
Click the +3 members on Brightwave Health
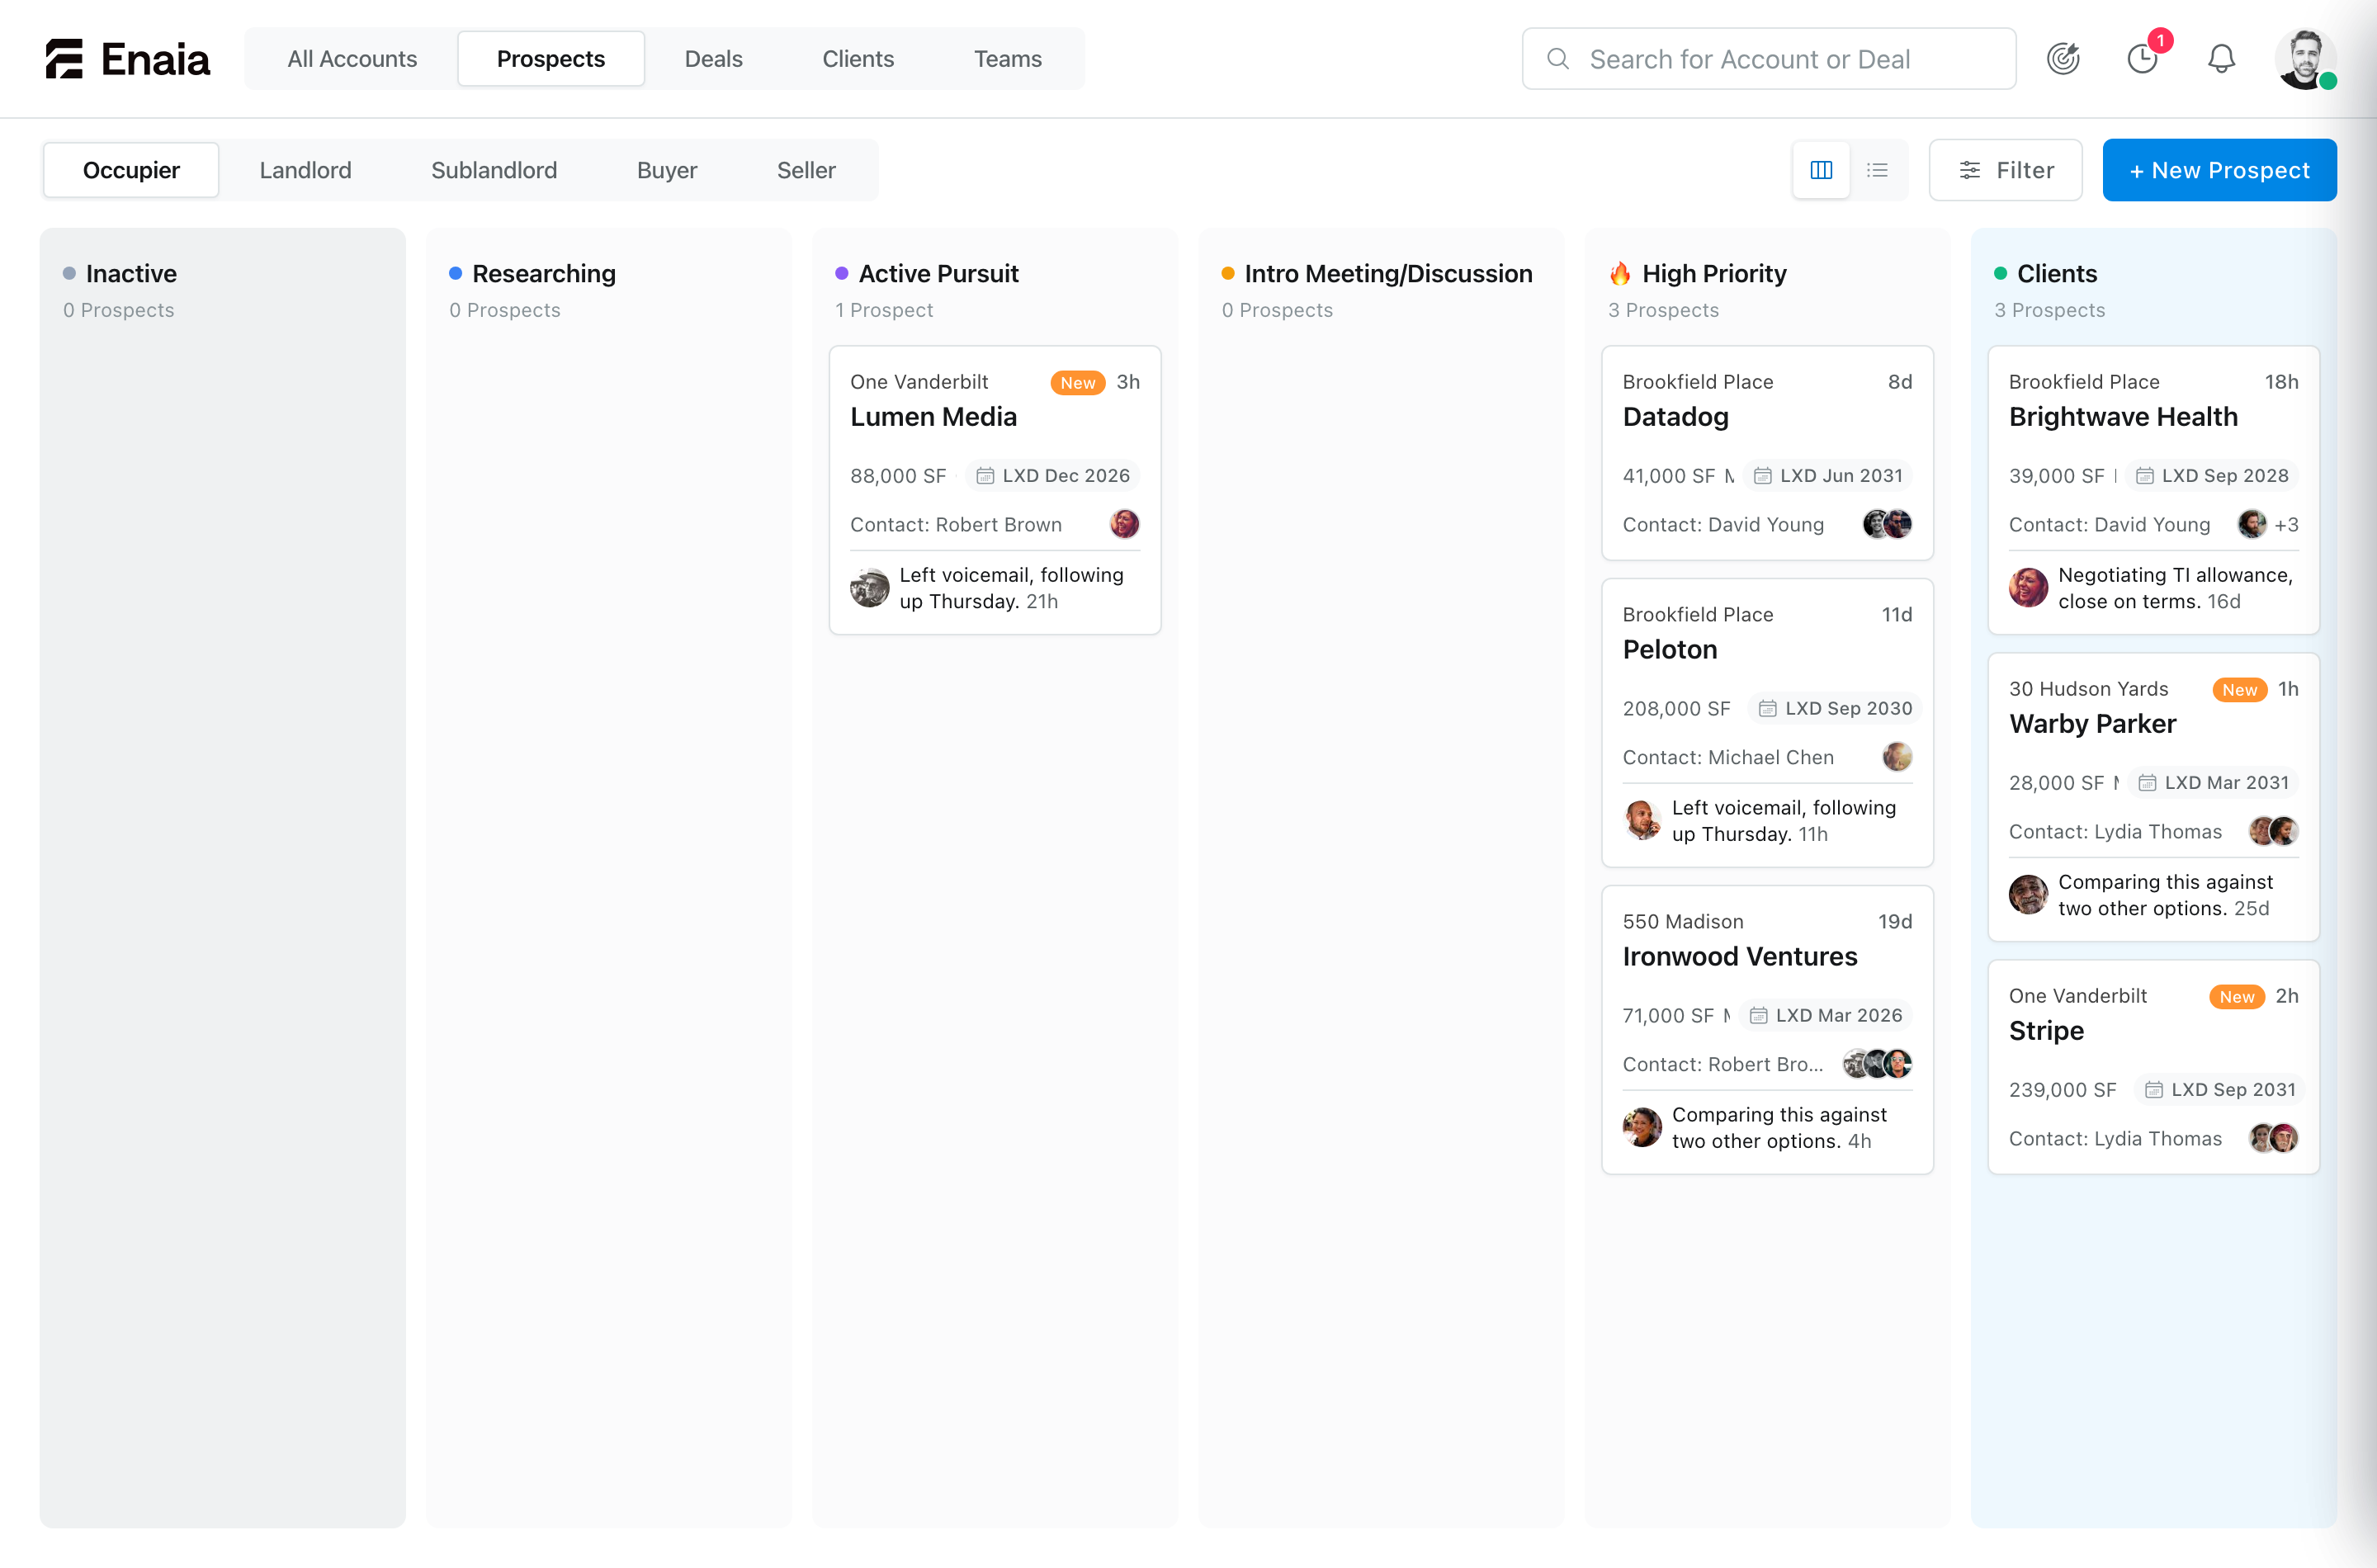(x=2286, y=525)
